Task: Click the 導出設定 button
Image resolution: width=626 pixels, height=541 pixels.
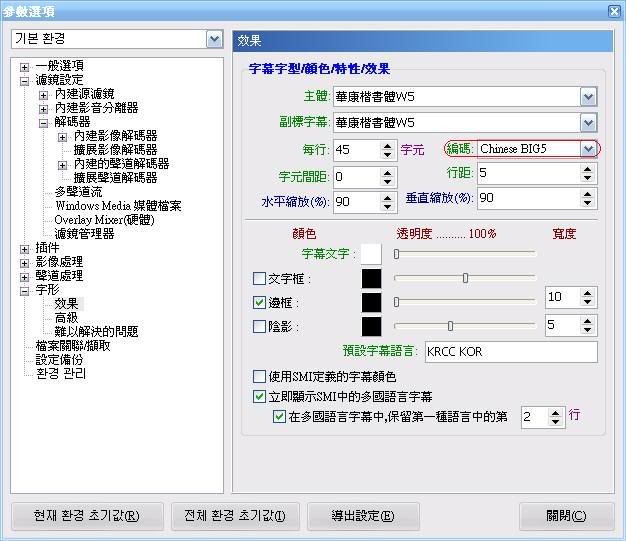Action: click(362, 516)
